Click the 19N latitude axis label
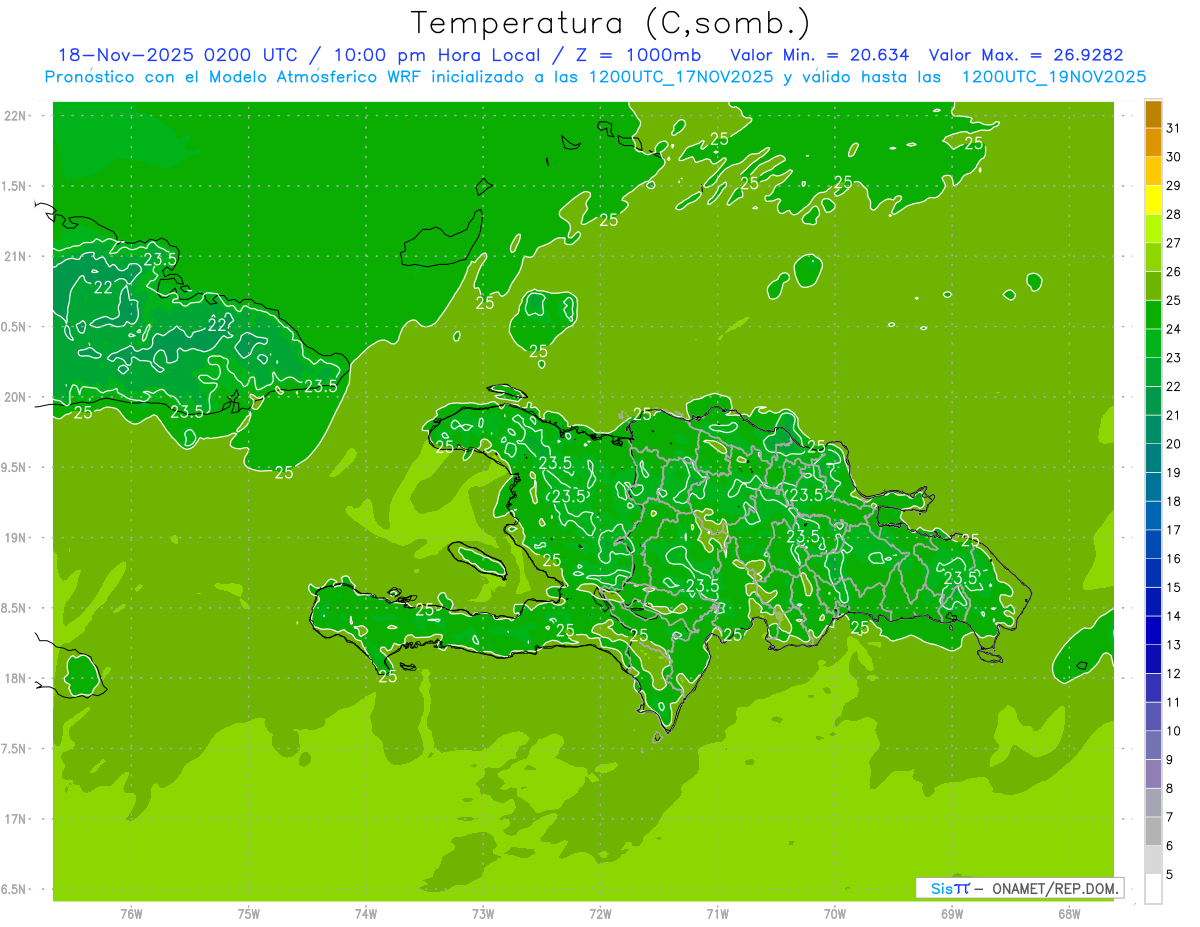 coord(17,538)
